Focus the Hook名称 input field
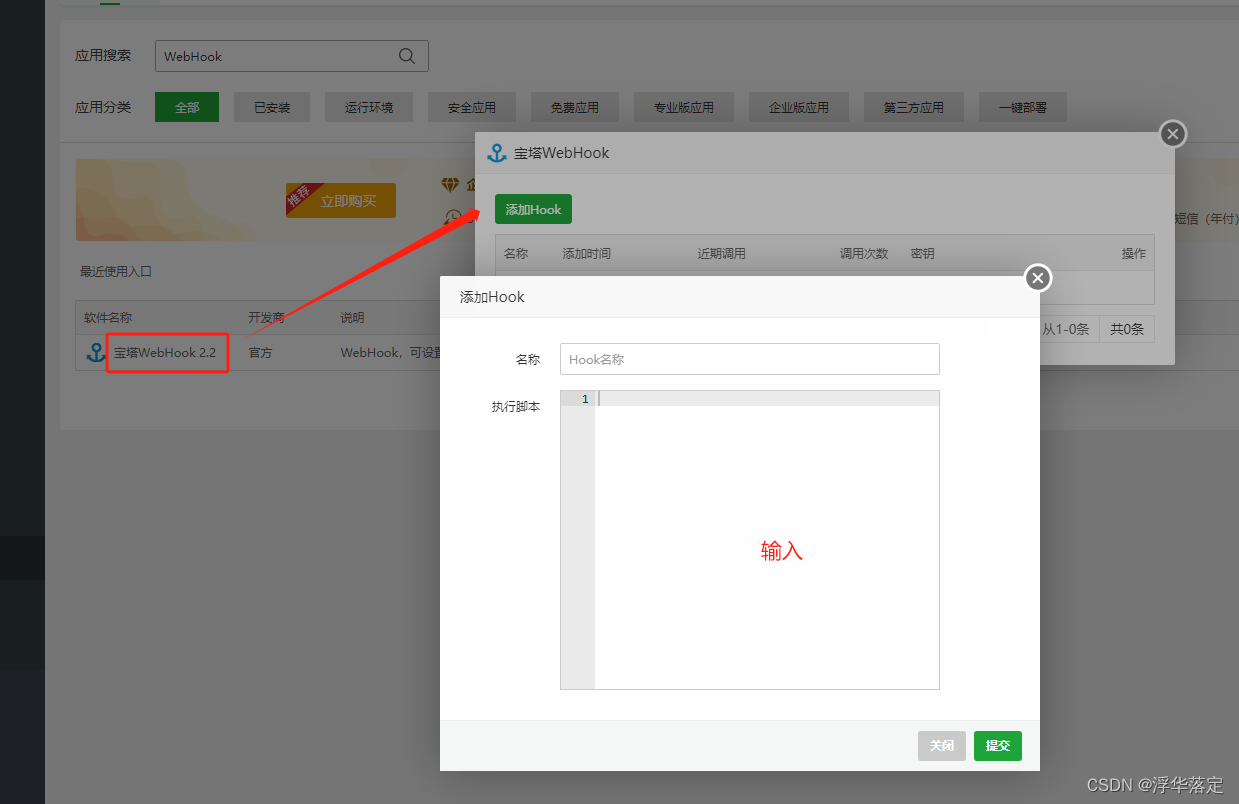The height and width of the screenshot is (804, 1239). (750, 359)
